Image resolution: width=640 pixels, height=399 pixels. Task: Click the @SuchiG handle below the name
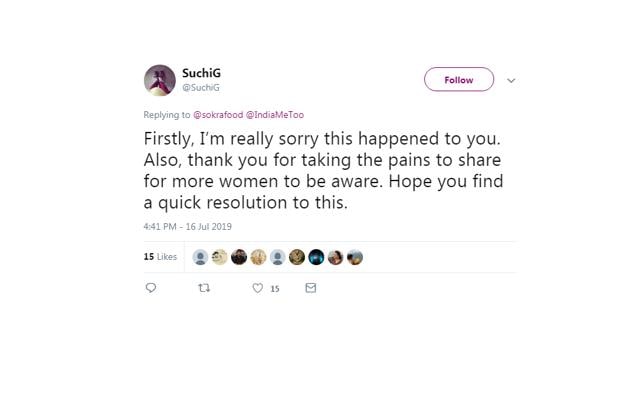click(201, 87)
